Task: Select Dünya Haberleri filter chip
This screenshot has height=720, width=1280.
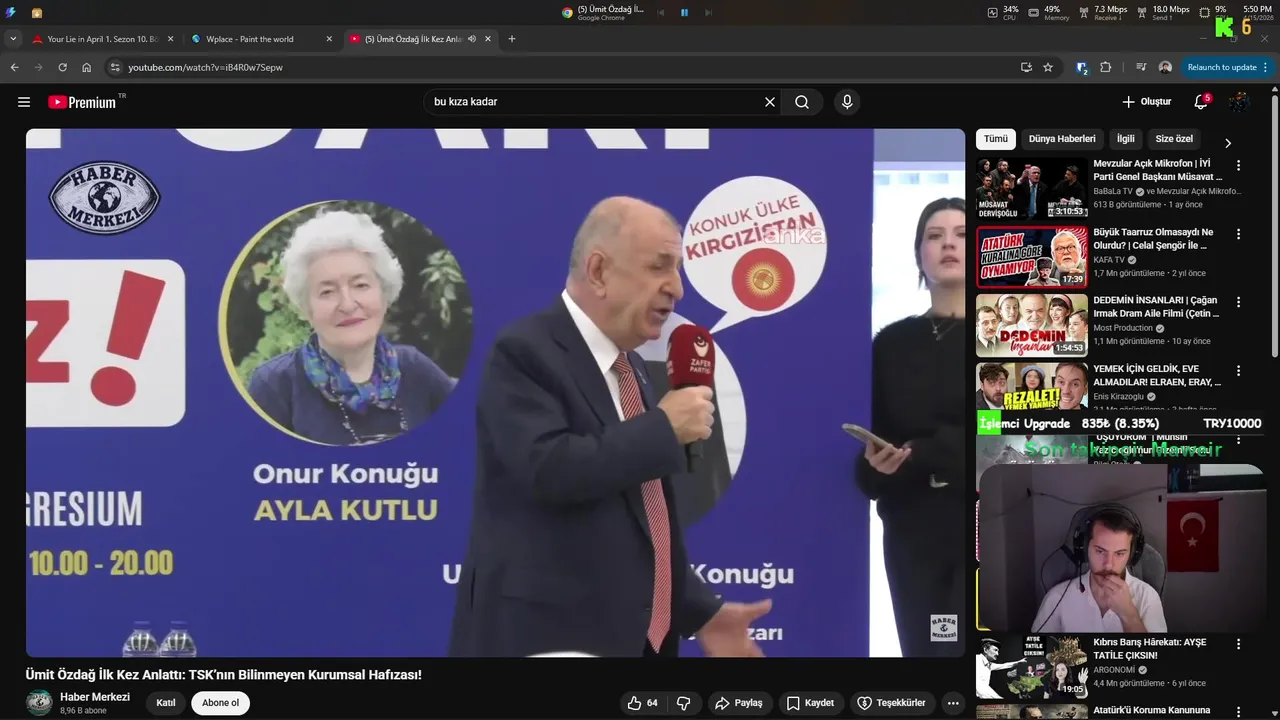Action: tap(1062, 139)
